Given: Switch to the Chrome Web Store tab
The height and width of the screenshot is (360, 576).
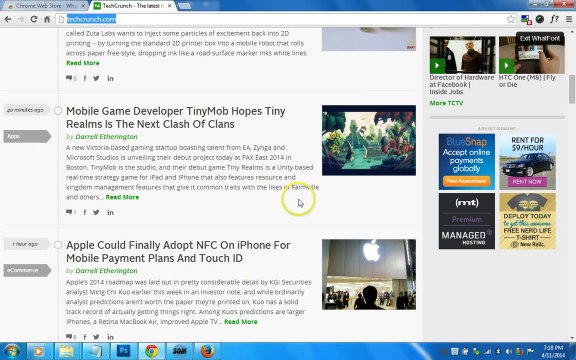Looking at the screenshot, I should pyautogui.click(x=46, y=6).
